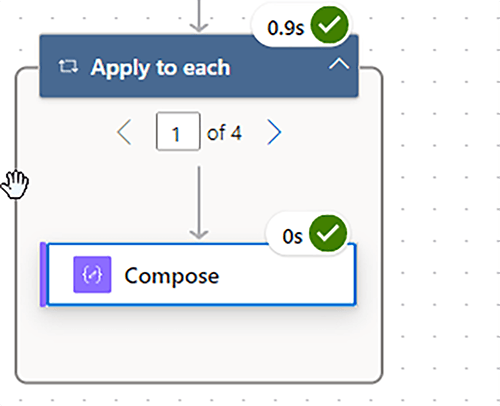Click empty area inside loop below Compose
This screenshot has width=500, height=406.
[199, 345]
